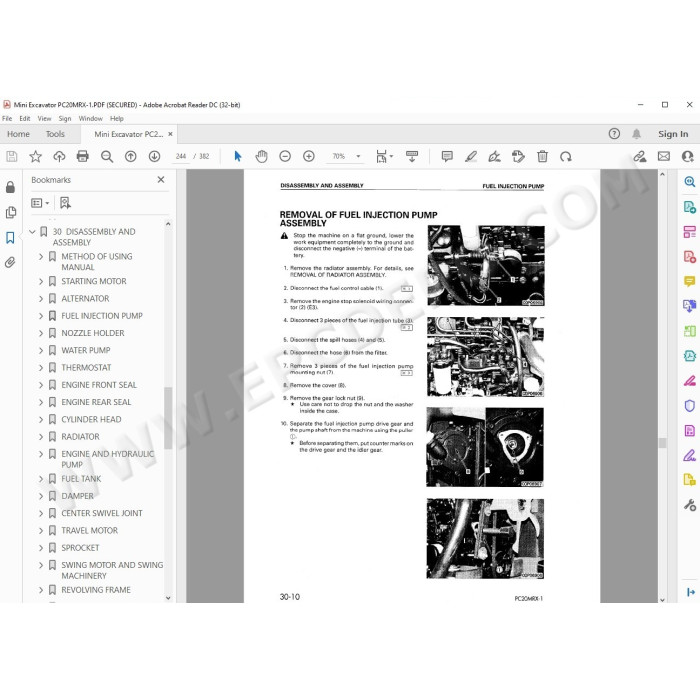Open security lock panel in sidebar

10,187
